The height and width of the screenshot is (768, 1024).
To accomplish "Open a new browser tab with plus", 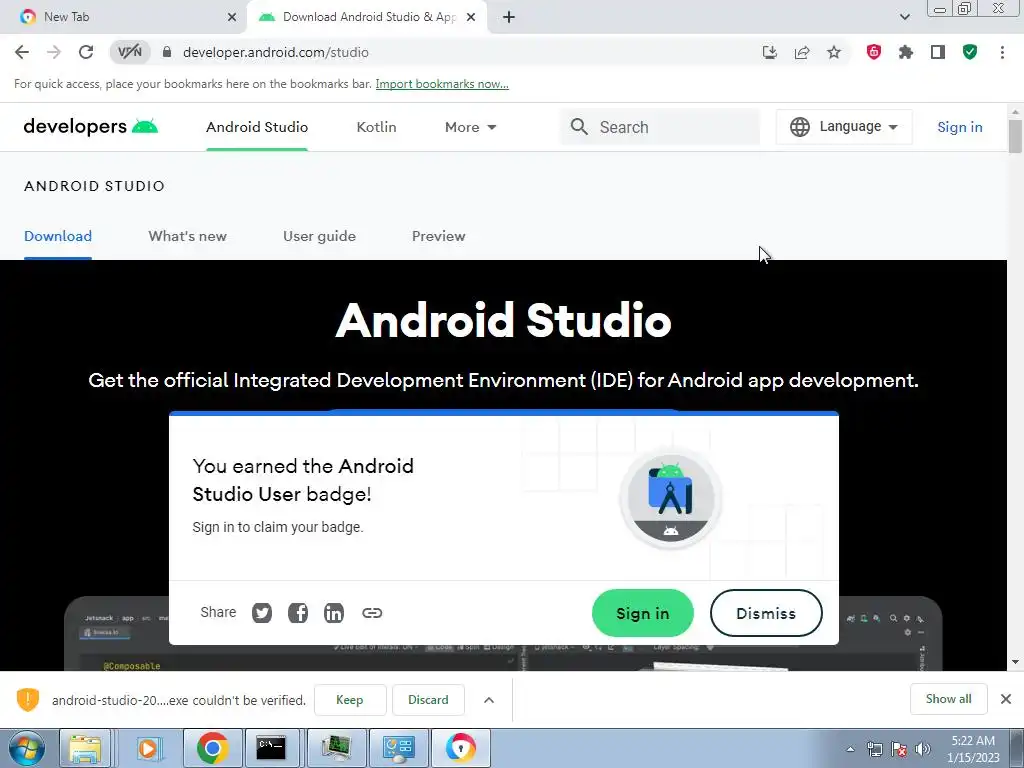I will 509,17.
